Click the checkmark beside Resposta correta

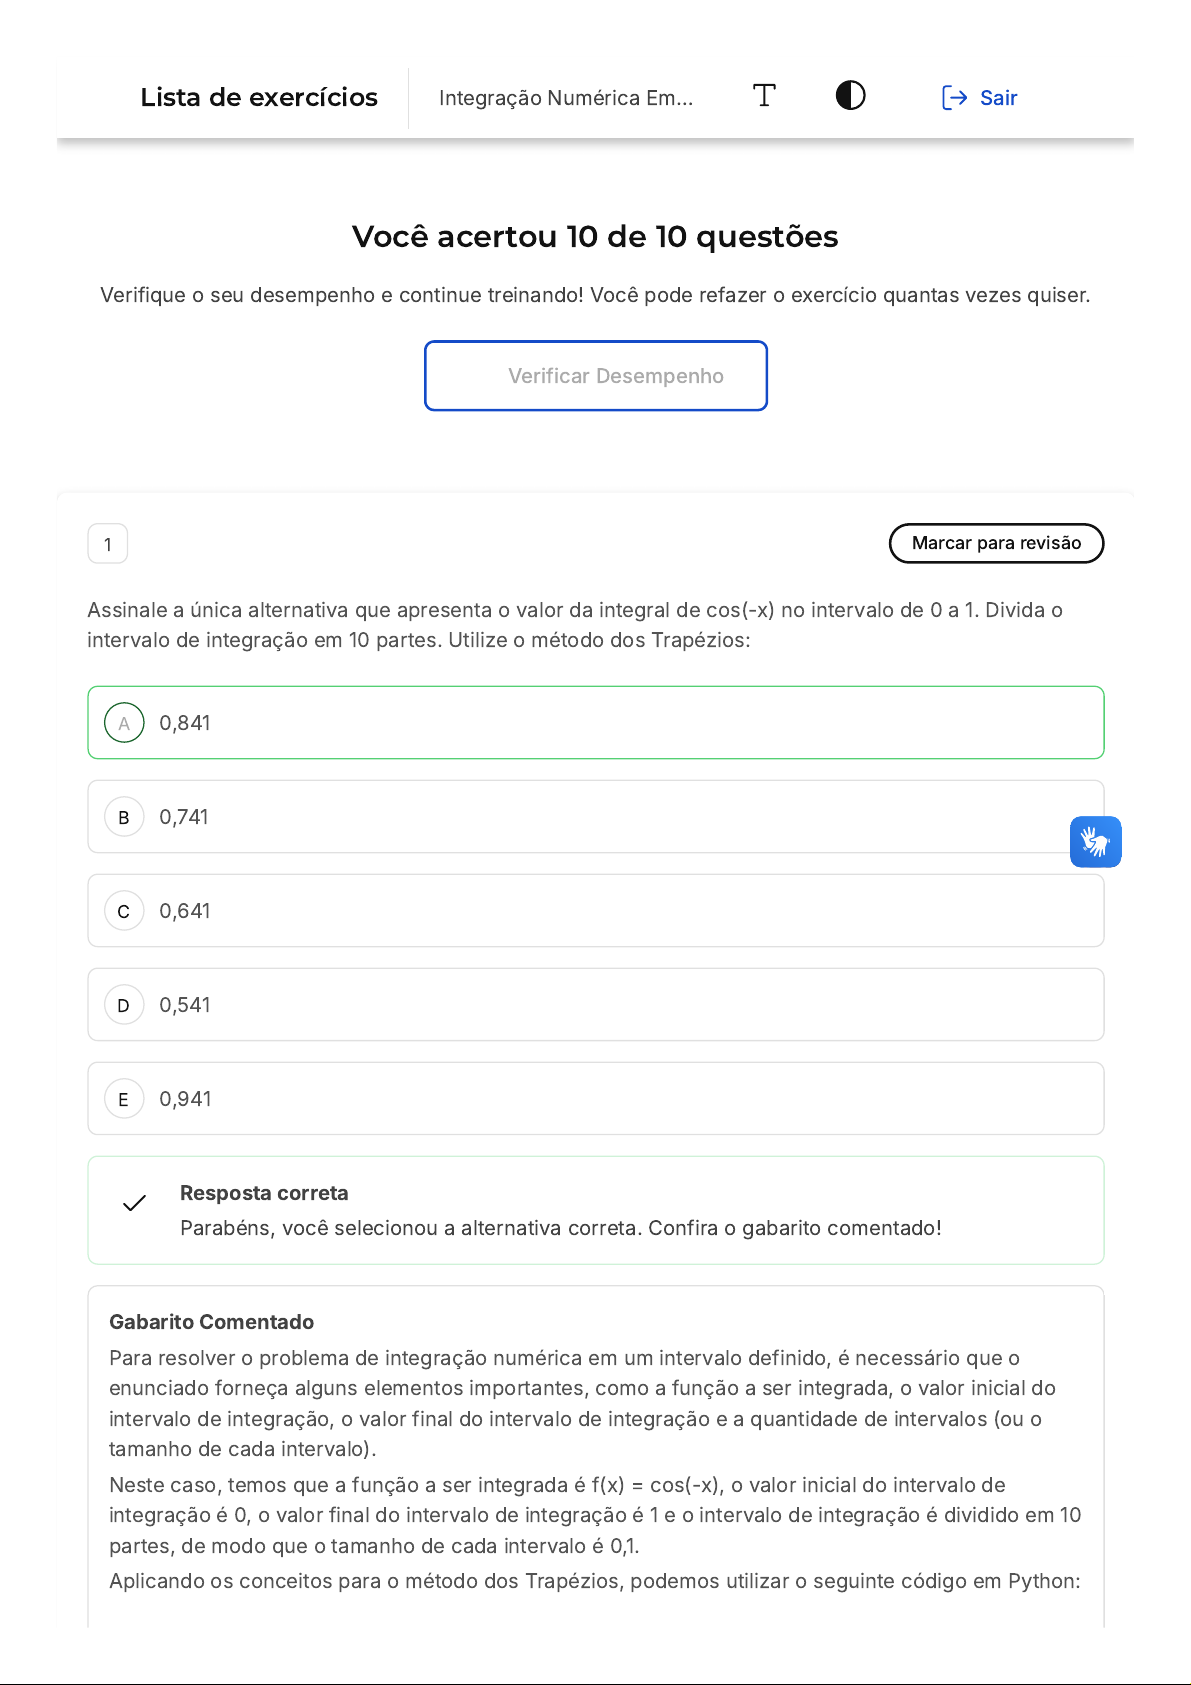134,1203
